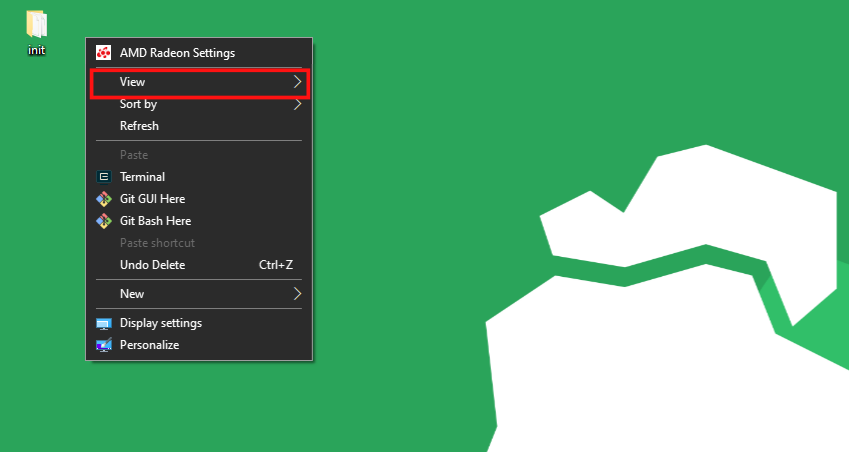849x452 pixels.
Task: Click the init folder label
Action: pyautogui.click(x=36, y=50)
